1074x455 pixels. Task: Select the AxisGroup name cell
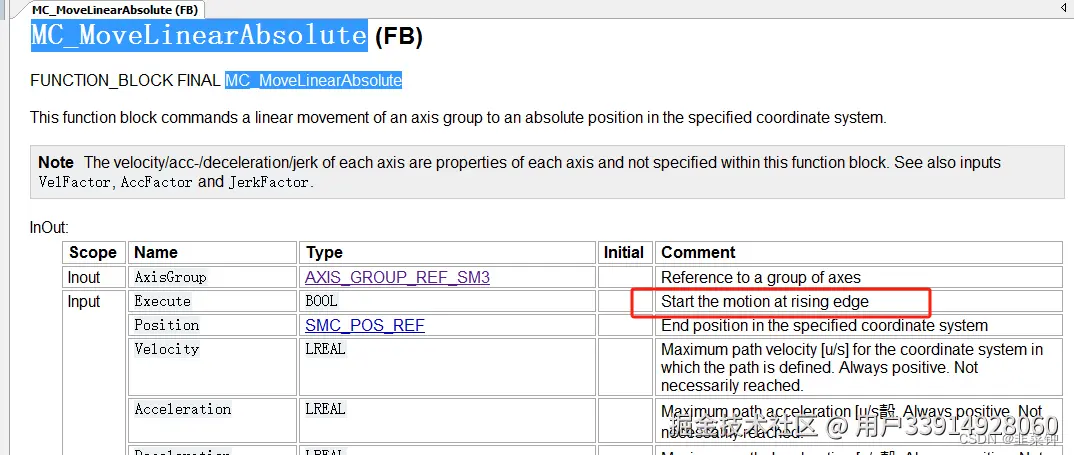170,277
